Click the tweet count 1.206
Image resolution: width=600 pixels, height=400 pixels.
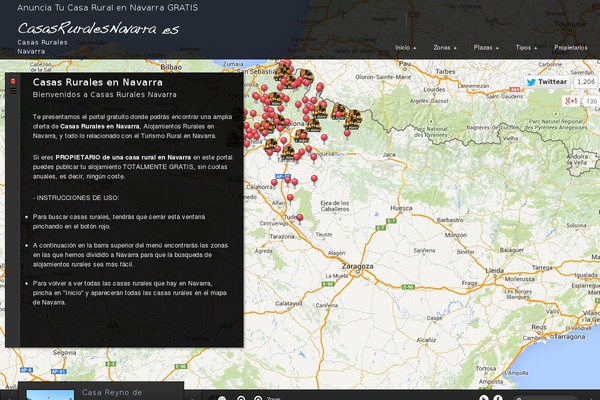[x=586, y=82]
